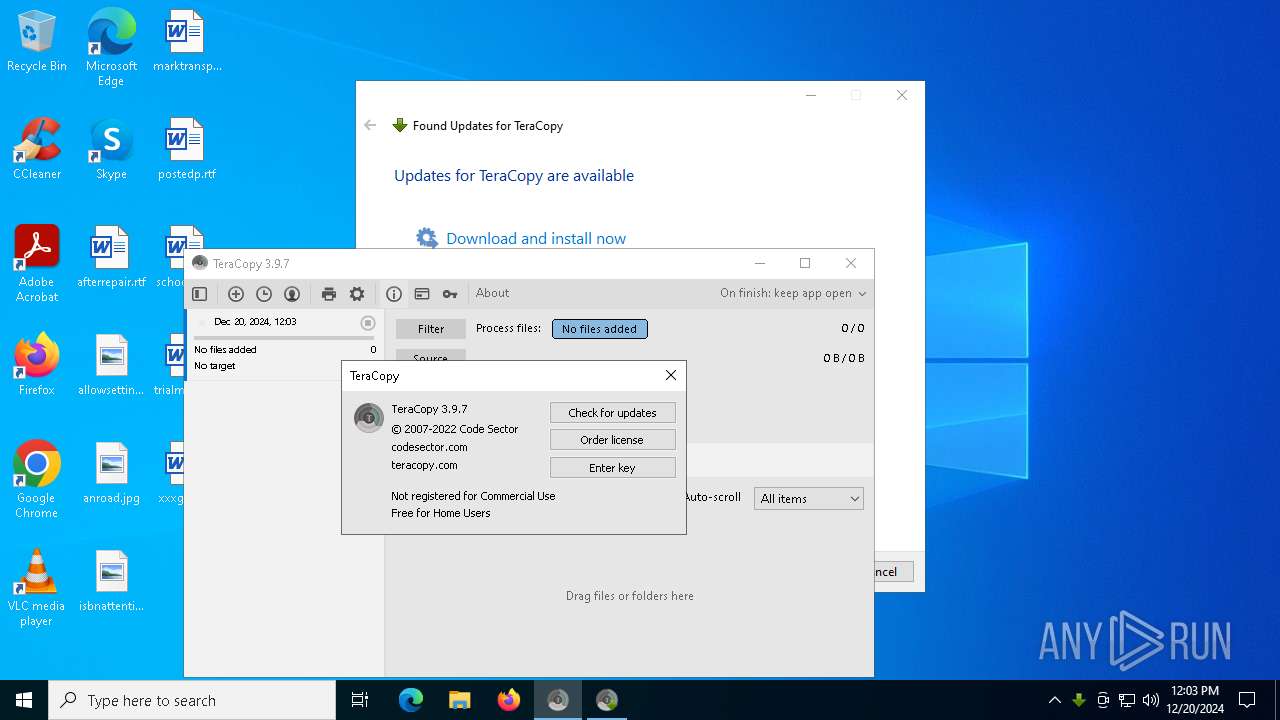Click teracopy.com in About dialog
1280x720 pixels.
(x=424, y=465)
